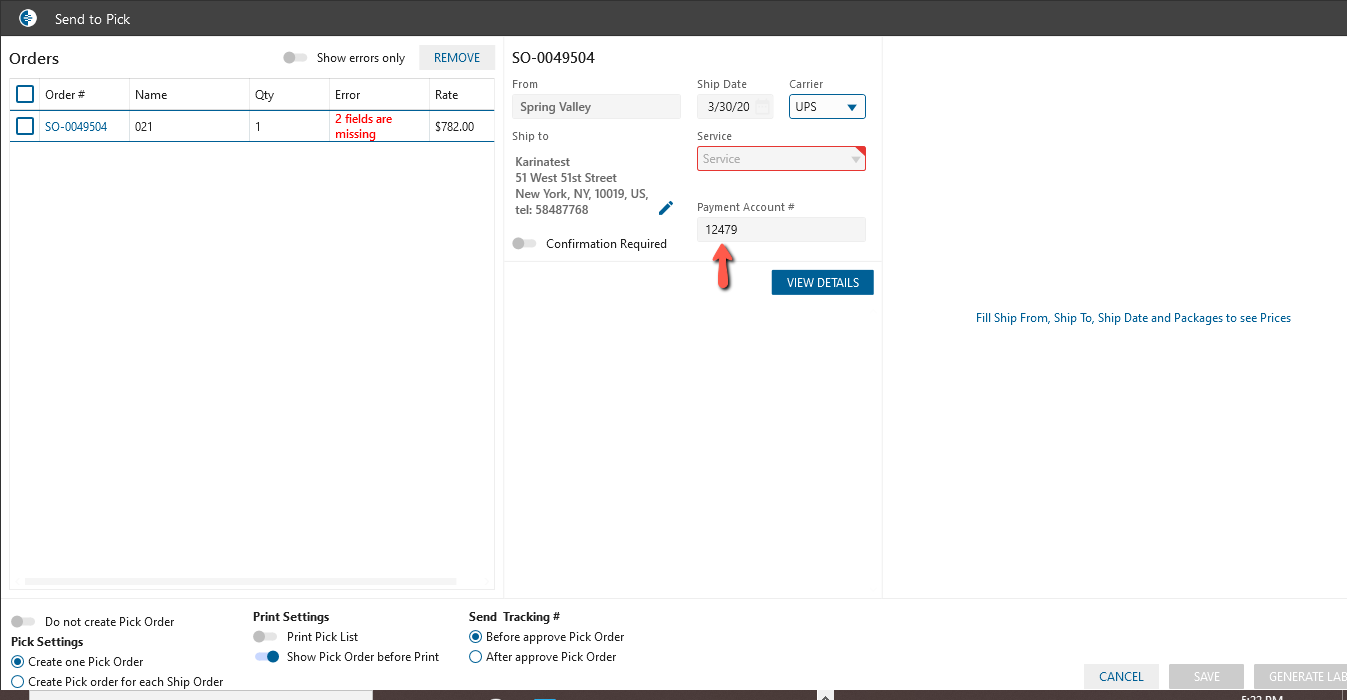Click the VIEW DETAILS button
Viewport: 1347px width, 700px height.
[823, 283]
